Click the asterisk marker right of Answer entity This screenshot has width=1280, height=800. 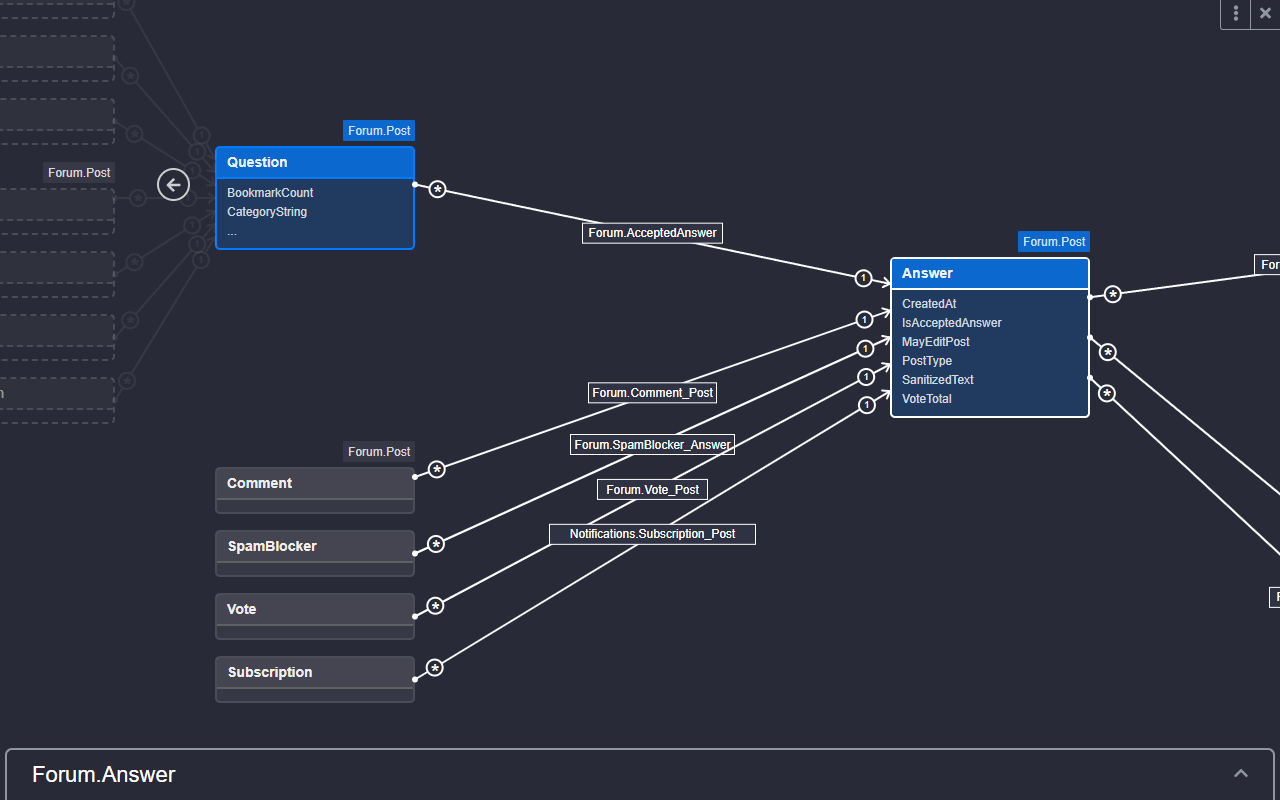(1113, 294)
